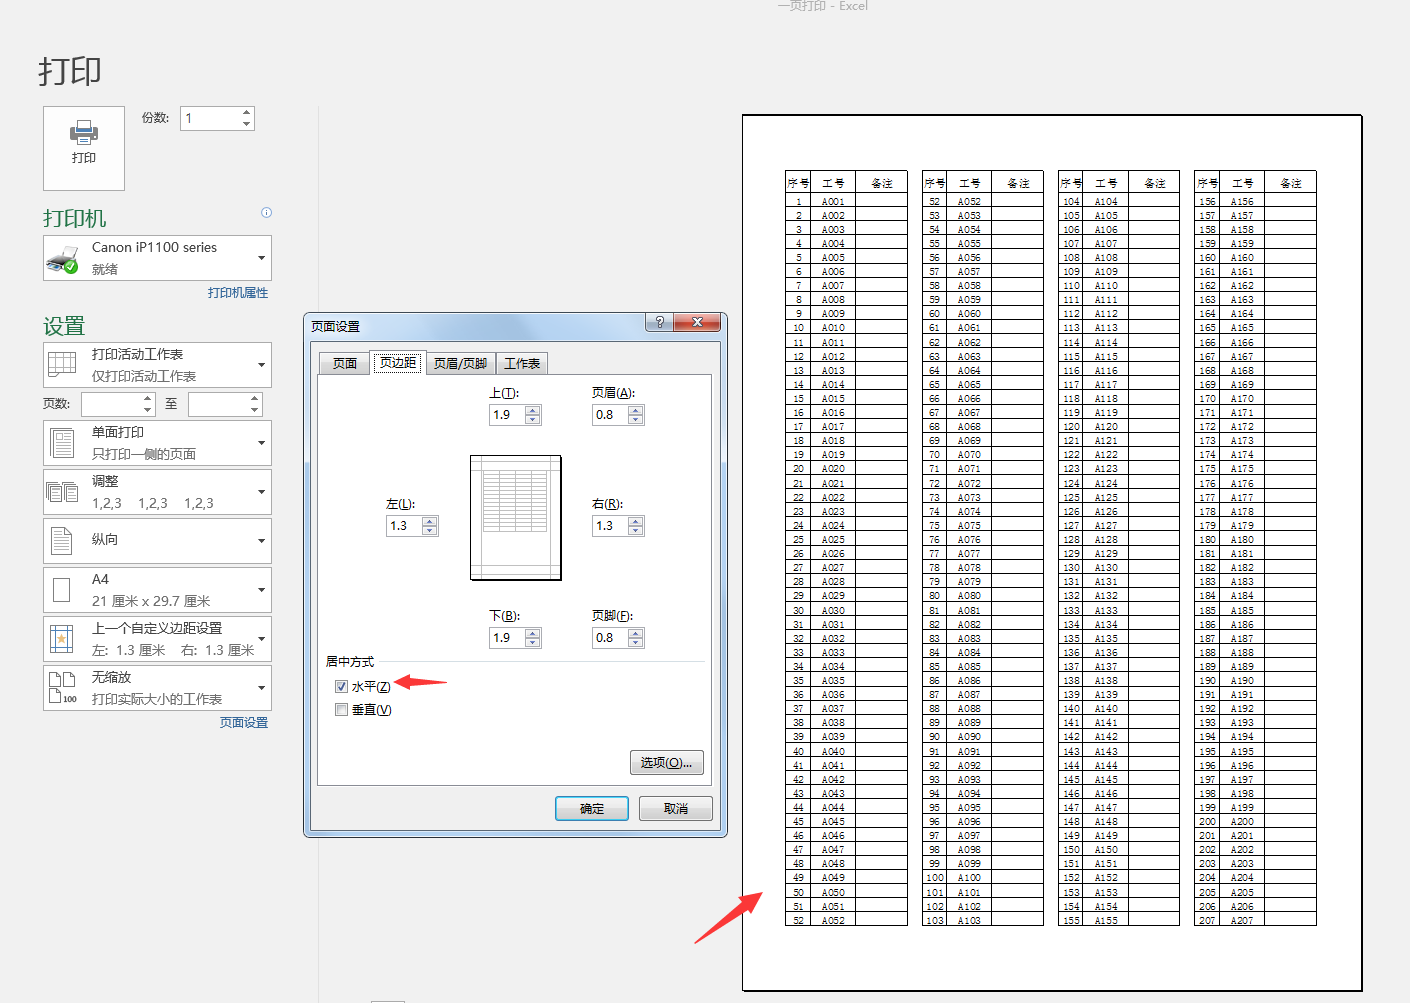This screenshot has width=1410, height=1003.
Task: Select the 页边距 tab
Action: point(398,362)
